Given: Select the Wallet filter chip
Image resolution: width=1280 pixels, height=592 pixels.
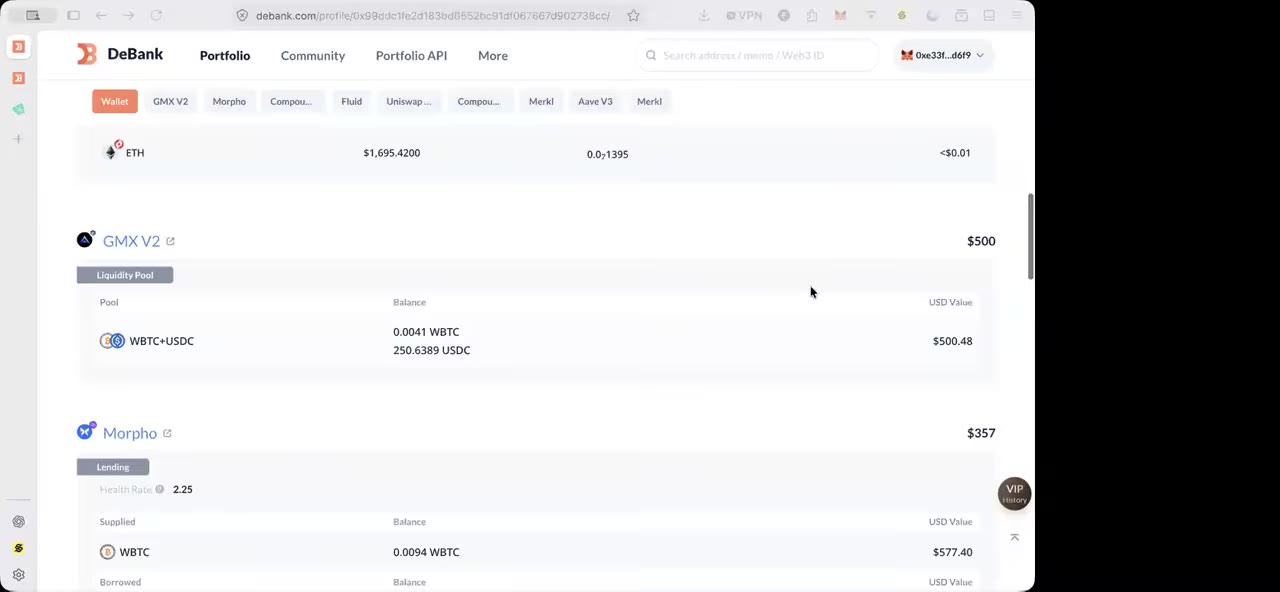Looking at the screenshot, I should click(114, 101).
